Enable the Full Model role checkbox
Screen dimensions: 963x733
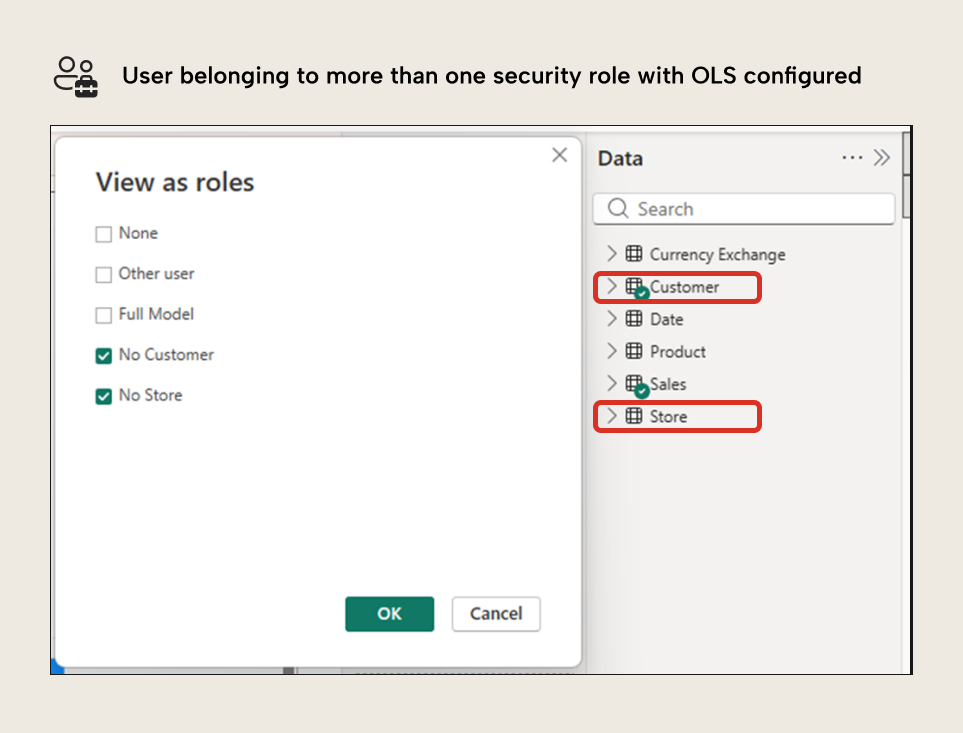104,315
